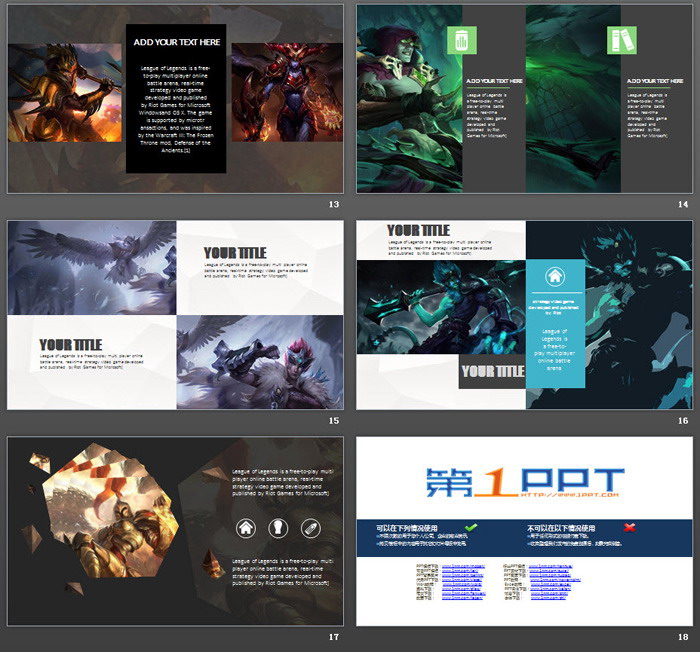Click the '可以在下列情况使用' heading on slide 18
This screenshot has width=700, height=652.
coord(407,528)
